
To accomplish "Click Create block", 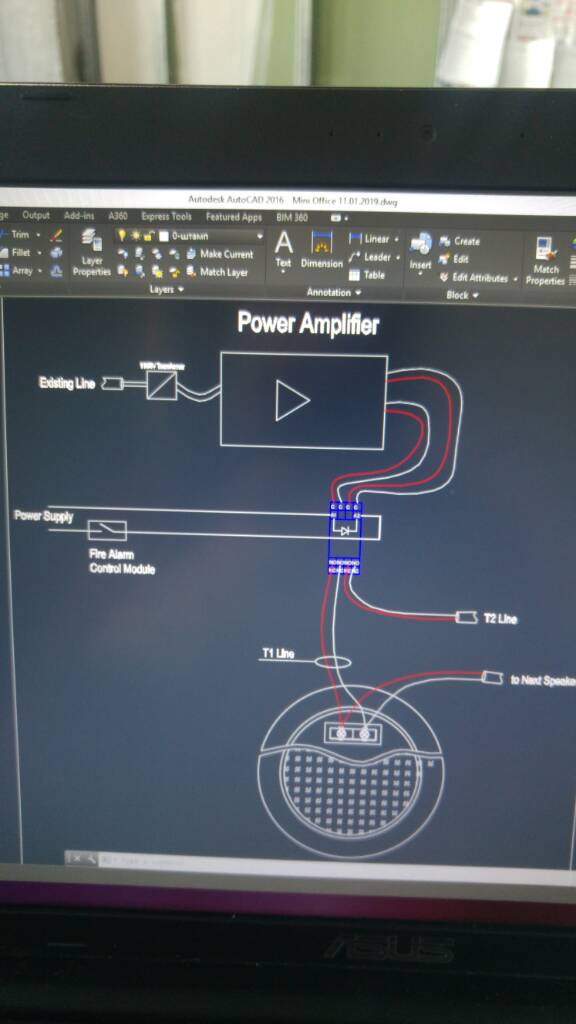I will tap(460, 241).
